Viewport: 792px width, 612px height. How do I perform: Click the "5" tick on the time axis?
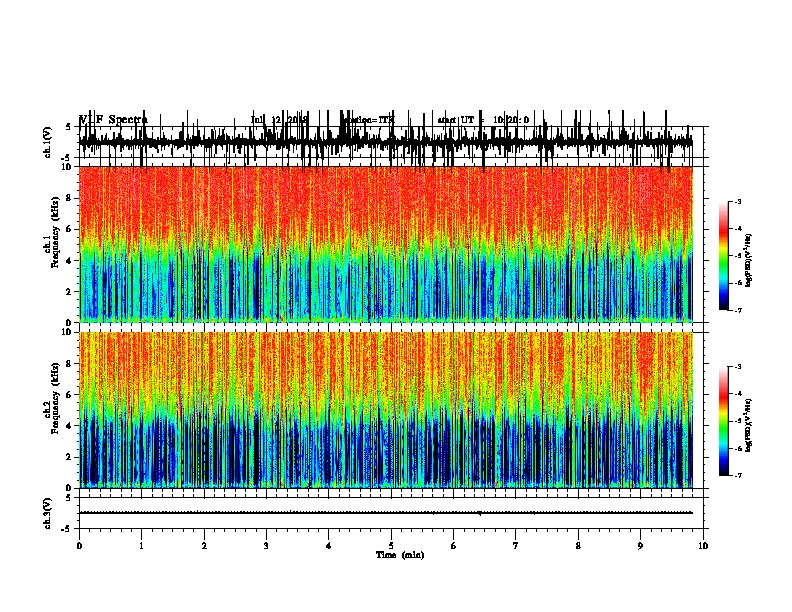[x=391, y=546]
